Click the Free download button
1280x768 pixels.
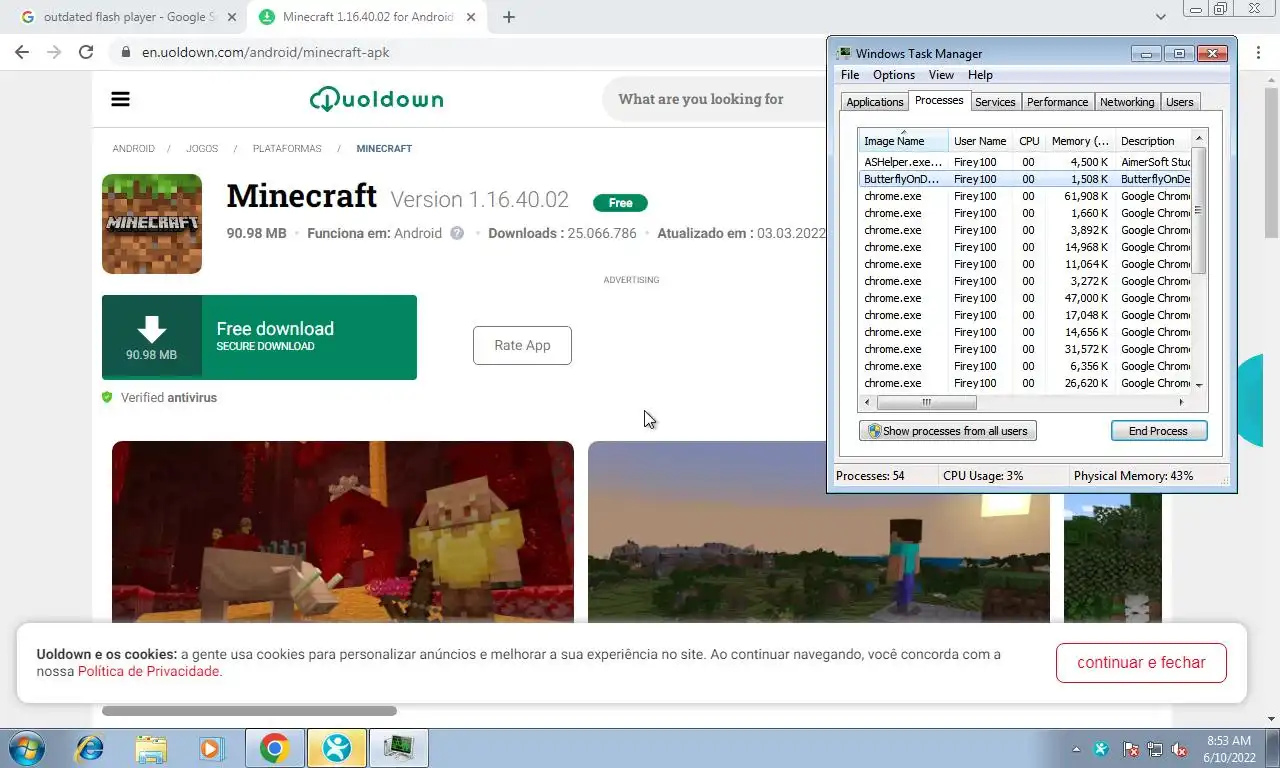[259, 337]
